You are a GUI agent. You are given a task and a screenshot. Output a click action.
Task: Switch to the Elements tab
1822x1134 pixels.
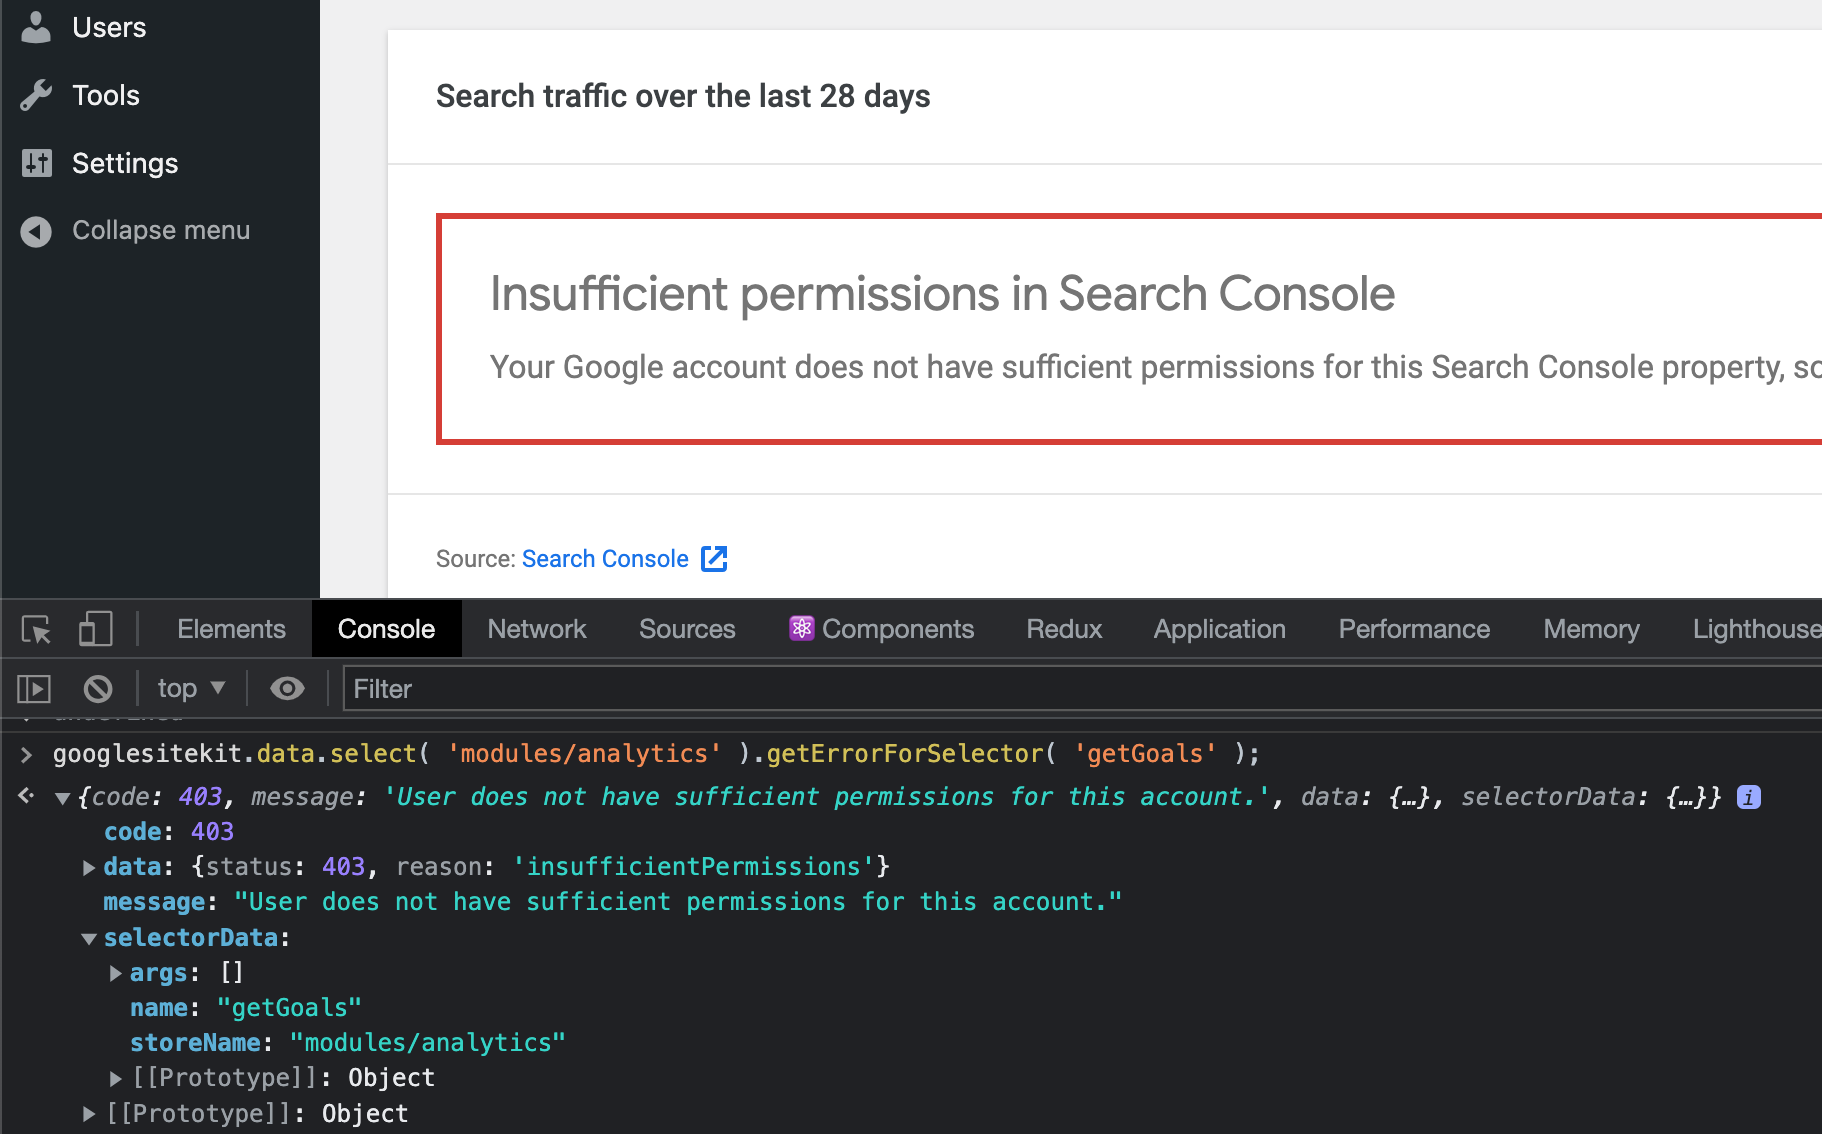(x=231, y=629)
